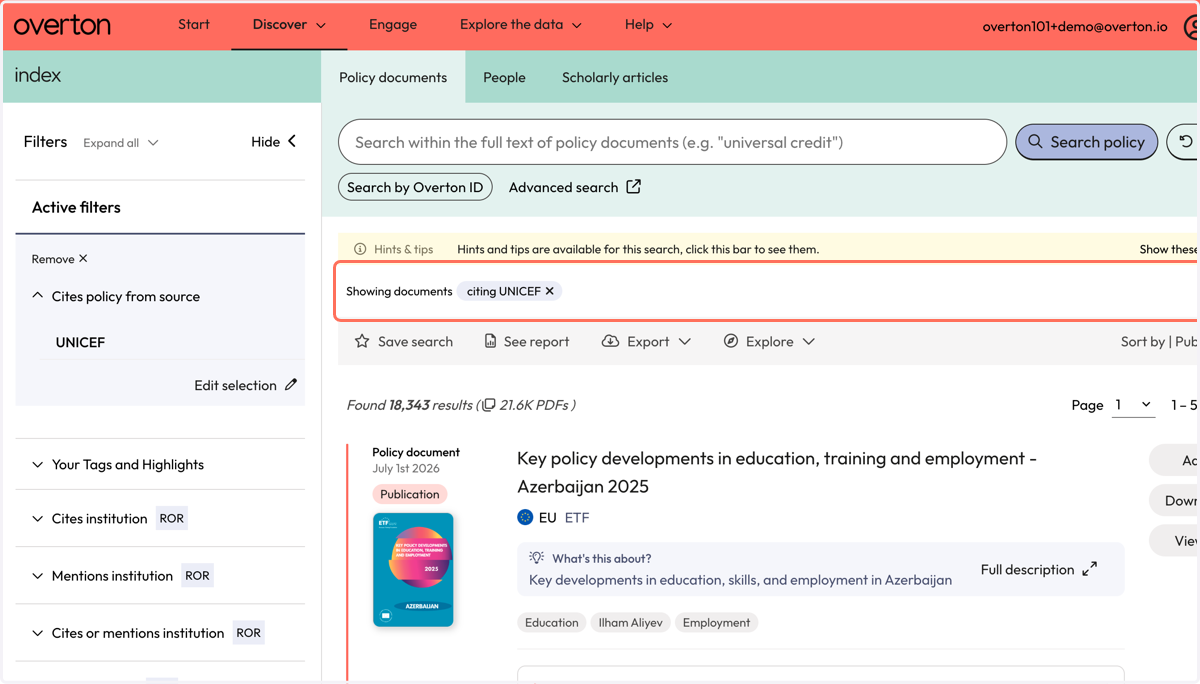Expand the Mentions institution filter
The height and width of the screenshot is (684, 1200).
coord(103,576)
